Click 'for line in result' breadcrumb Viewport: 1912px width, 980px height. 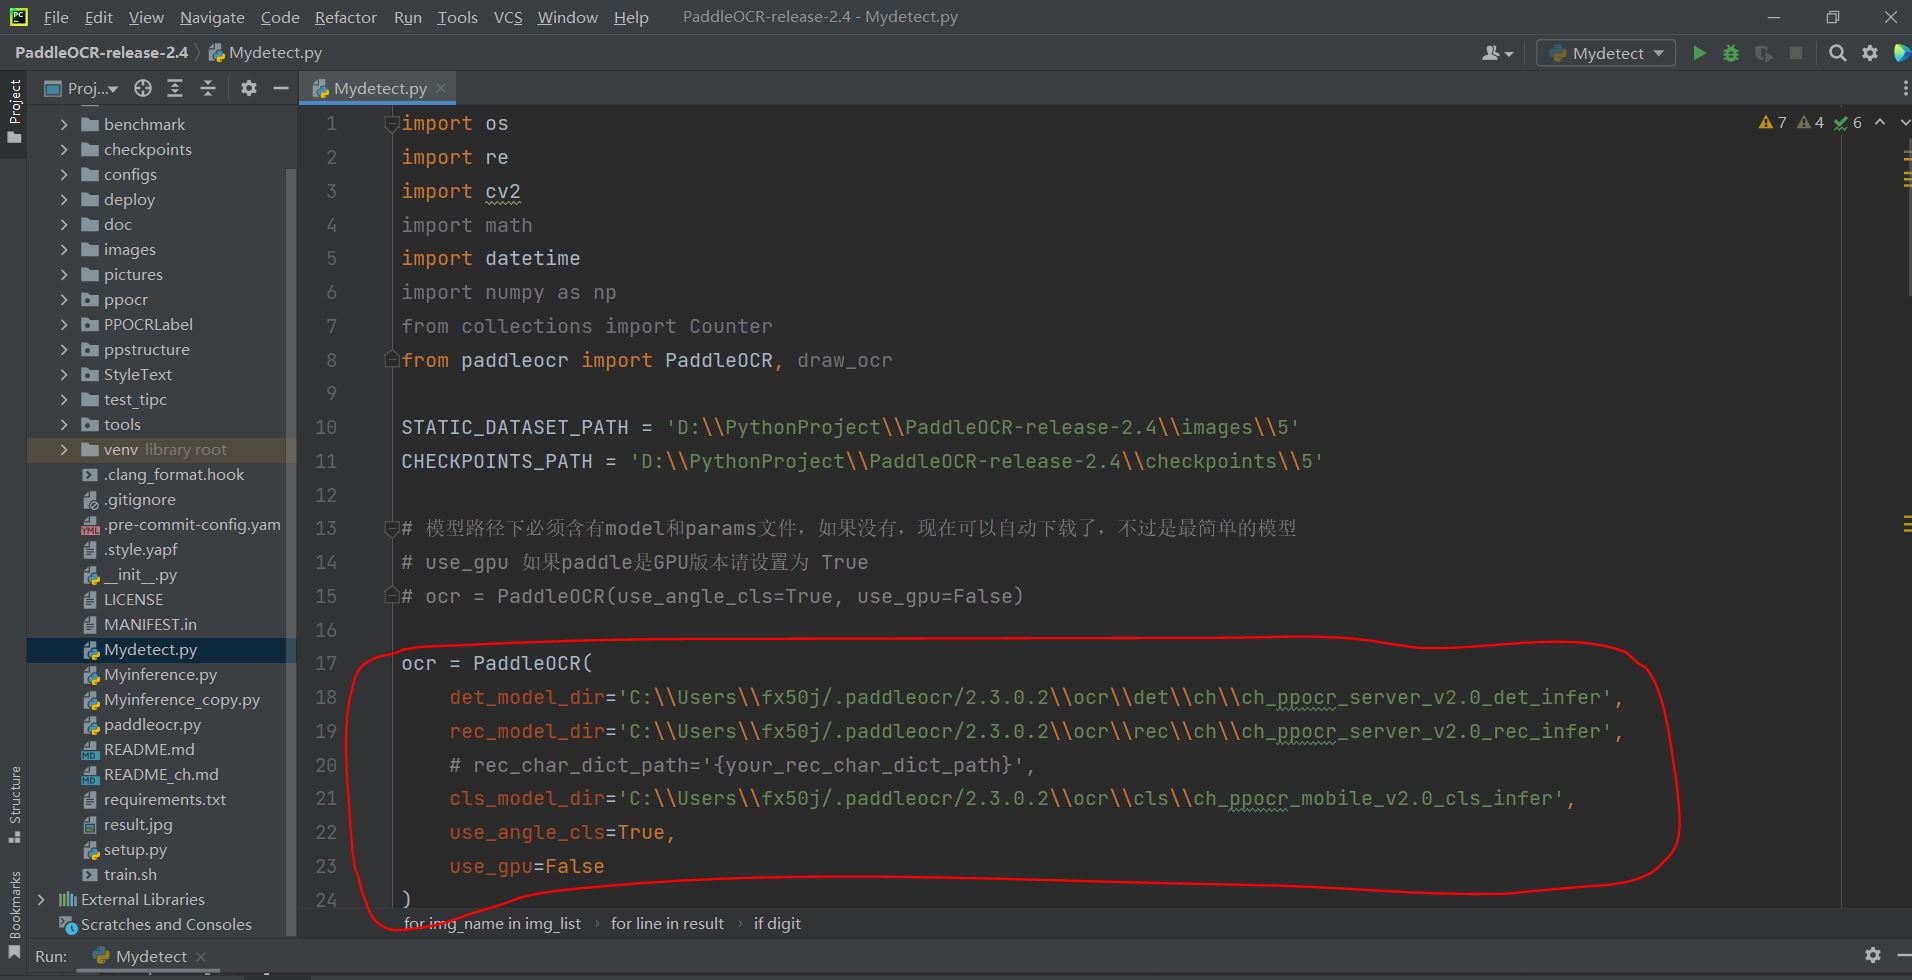pyautogui.click(x=667, y=923)
